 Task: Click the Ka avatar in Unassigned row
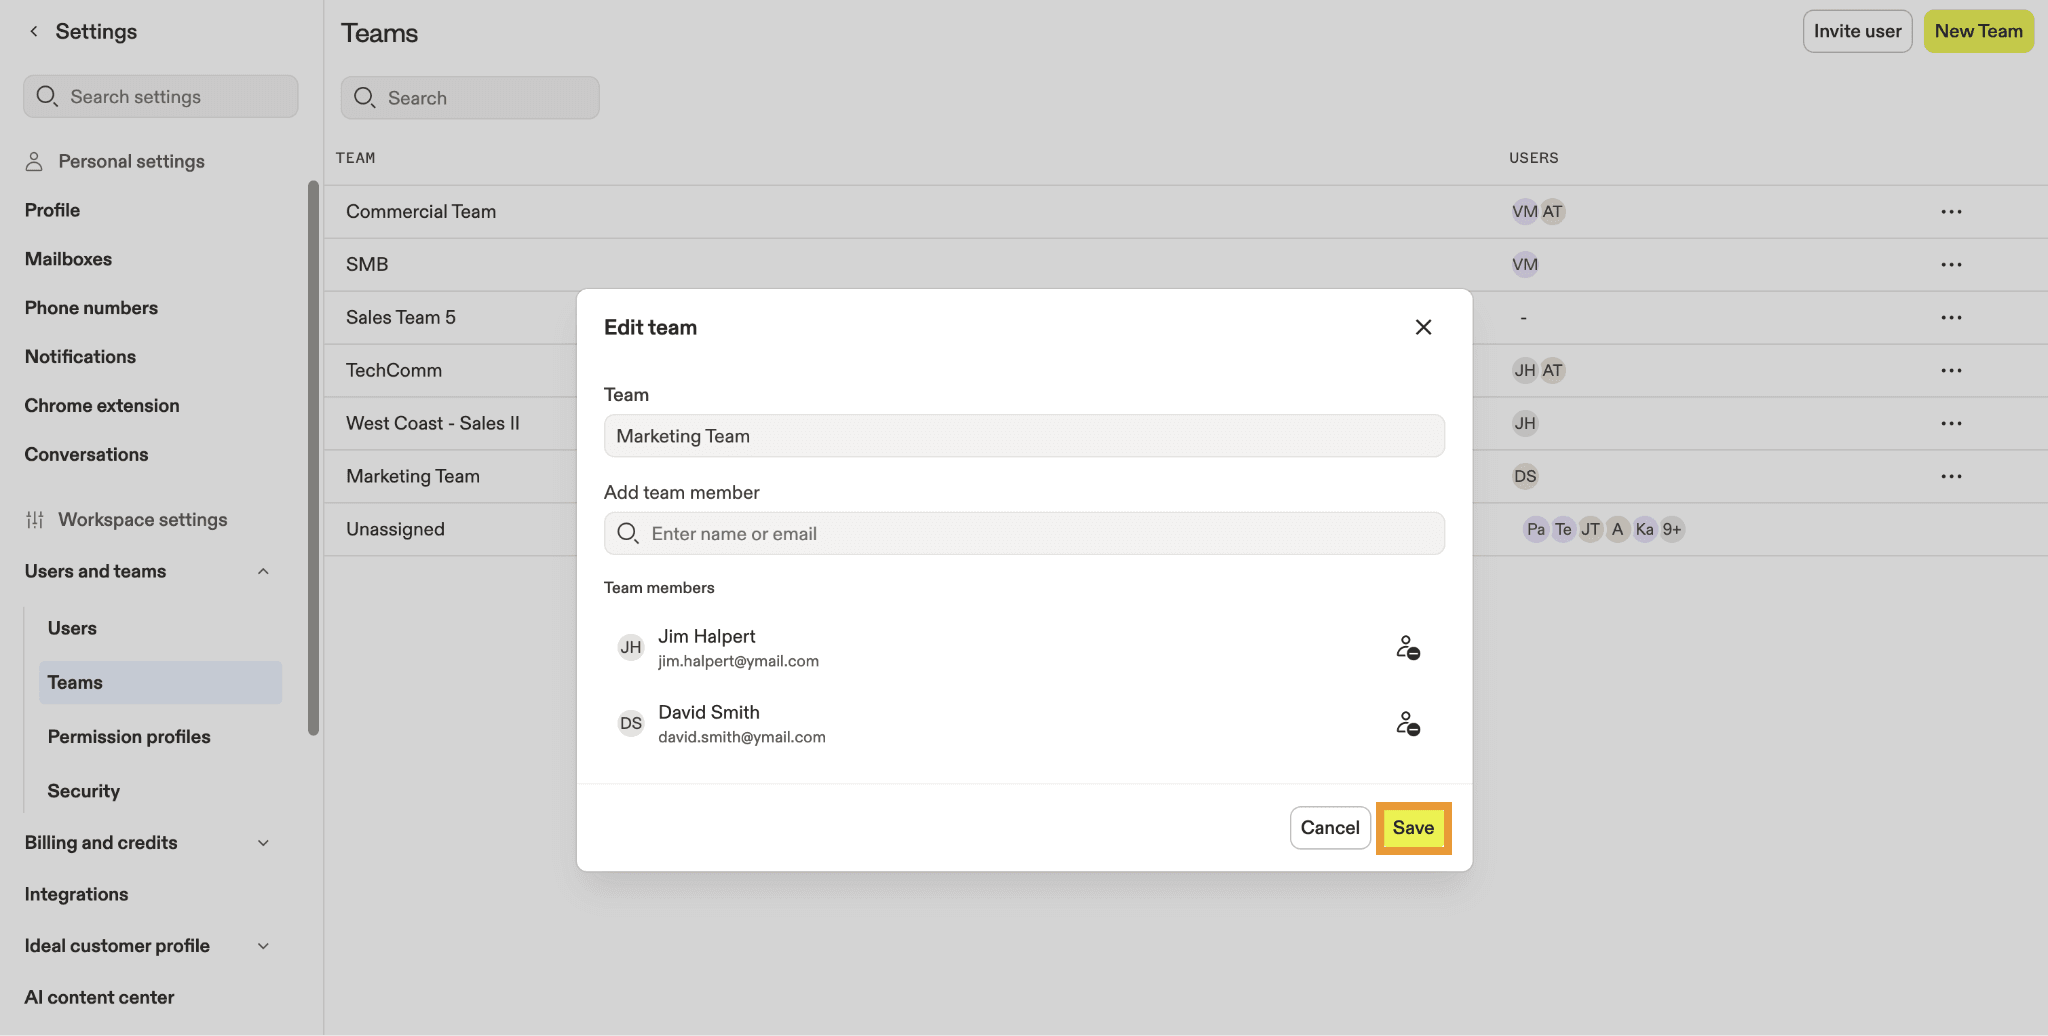pos(1645,530)
